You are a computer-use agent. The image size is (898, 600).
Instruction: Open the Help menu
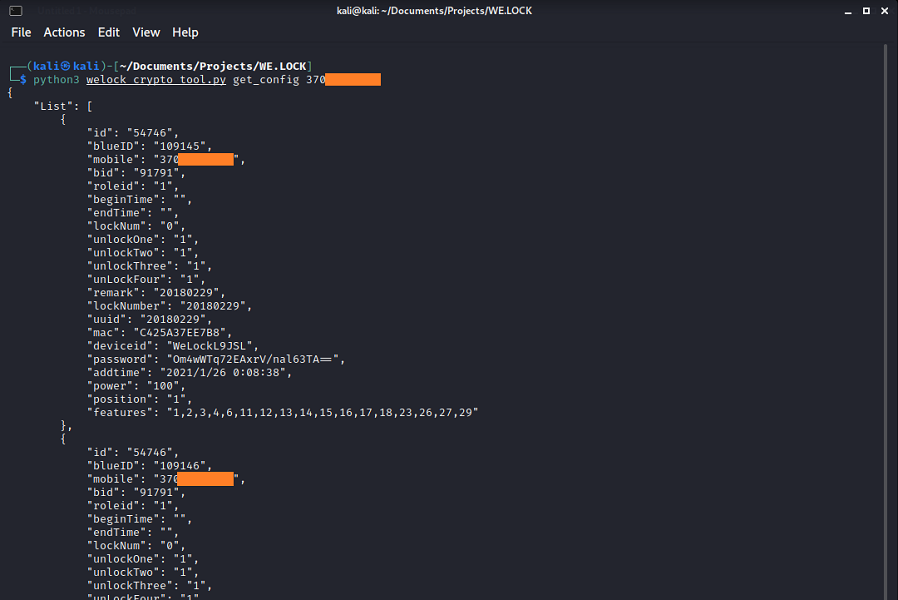point(185,32)
